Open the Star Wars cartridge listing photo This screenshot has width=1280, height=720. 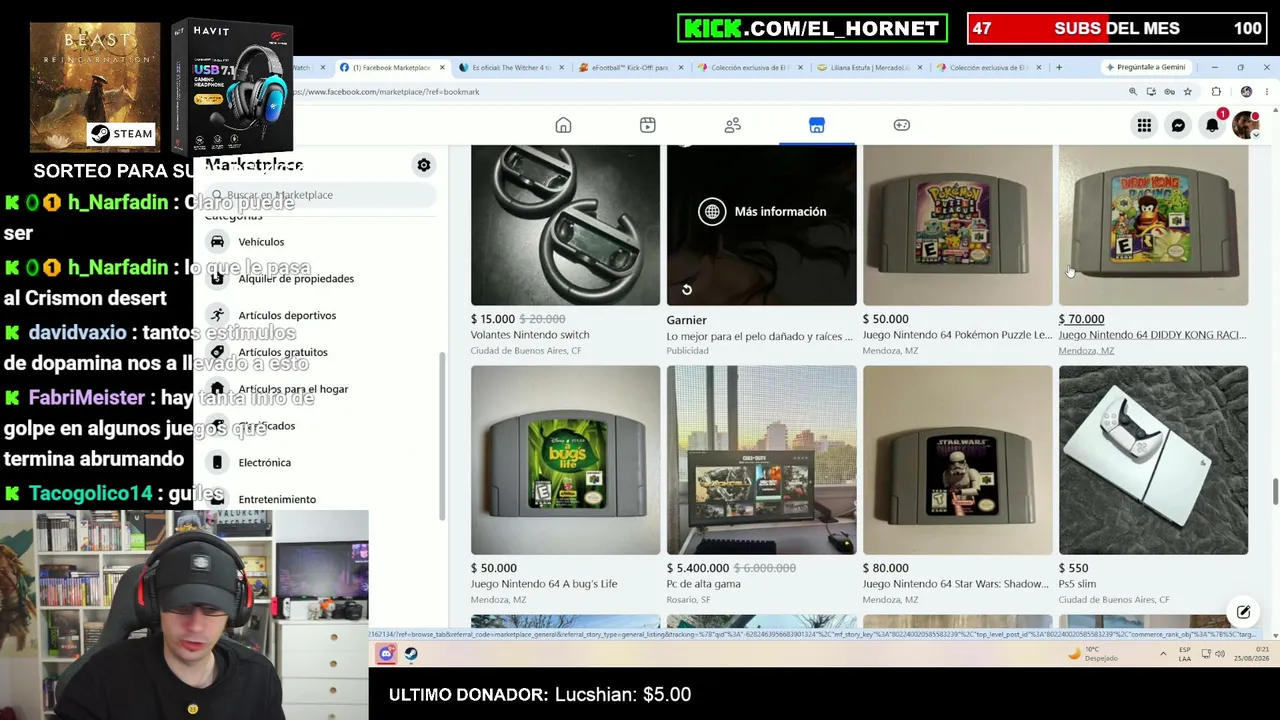pos(958,460)
